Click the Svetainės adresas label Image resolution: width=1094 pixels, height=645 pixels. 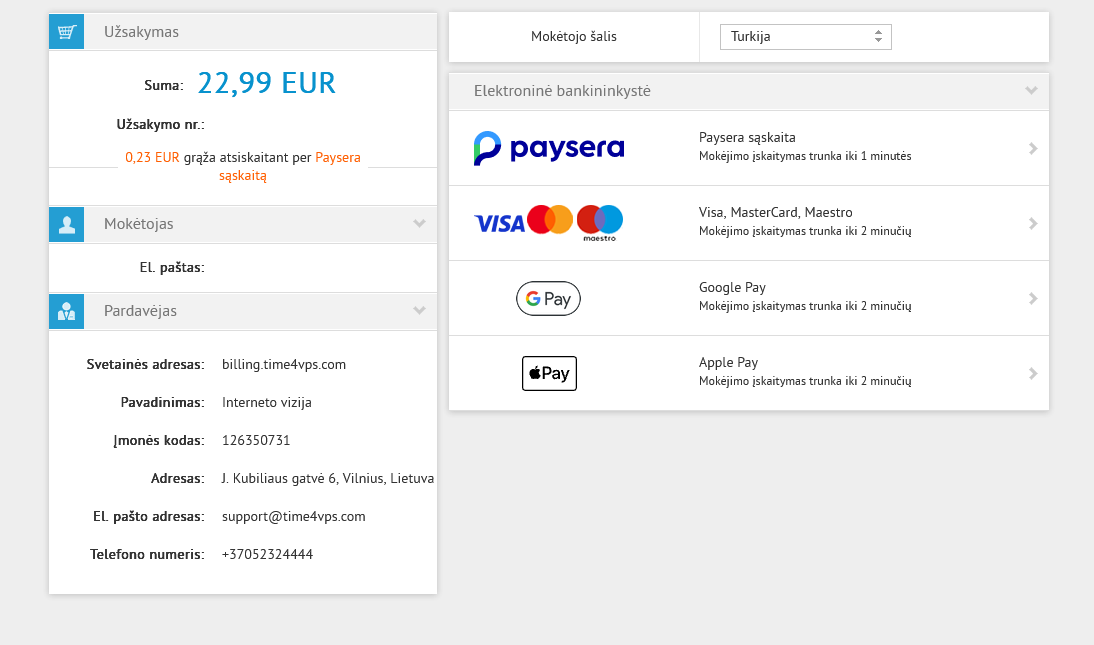point(145,364)
